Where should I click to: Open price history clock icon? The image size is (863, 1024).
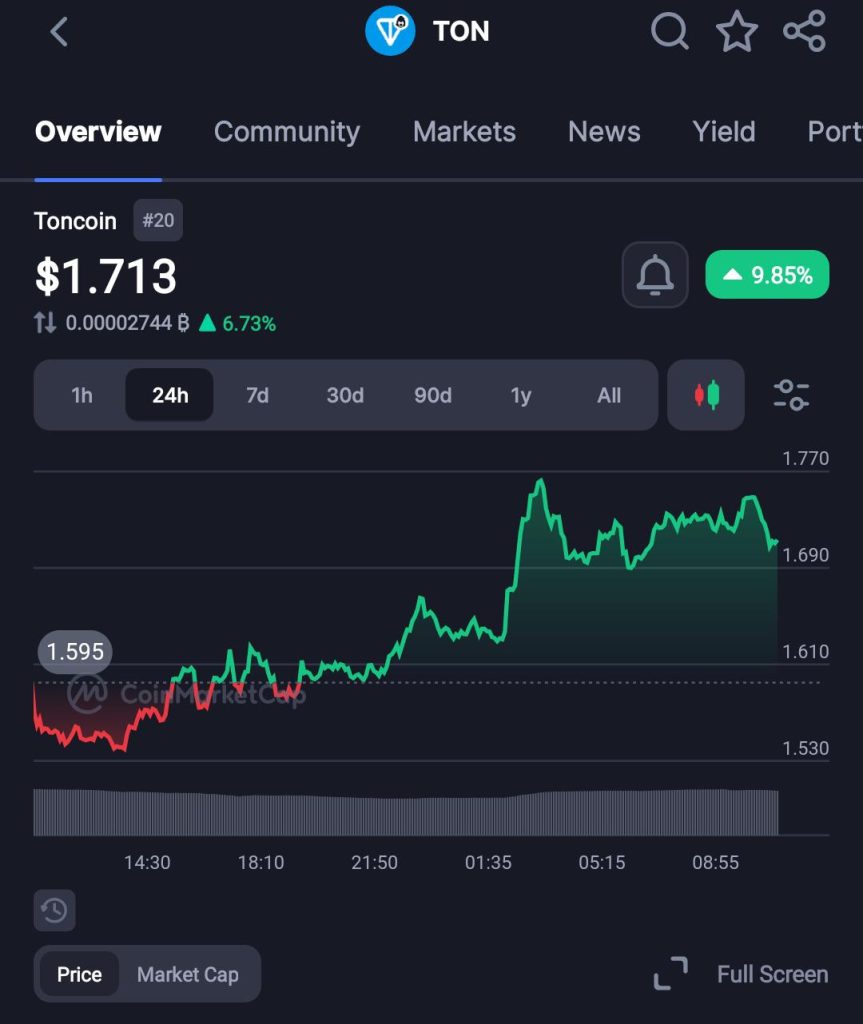[x=54, y=910]
